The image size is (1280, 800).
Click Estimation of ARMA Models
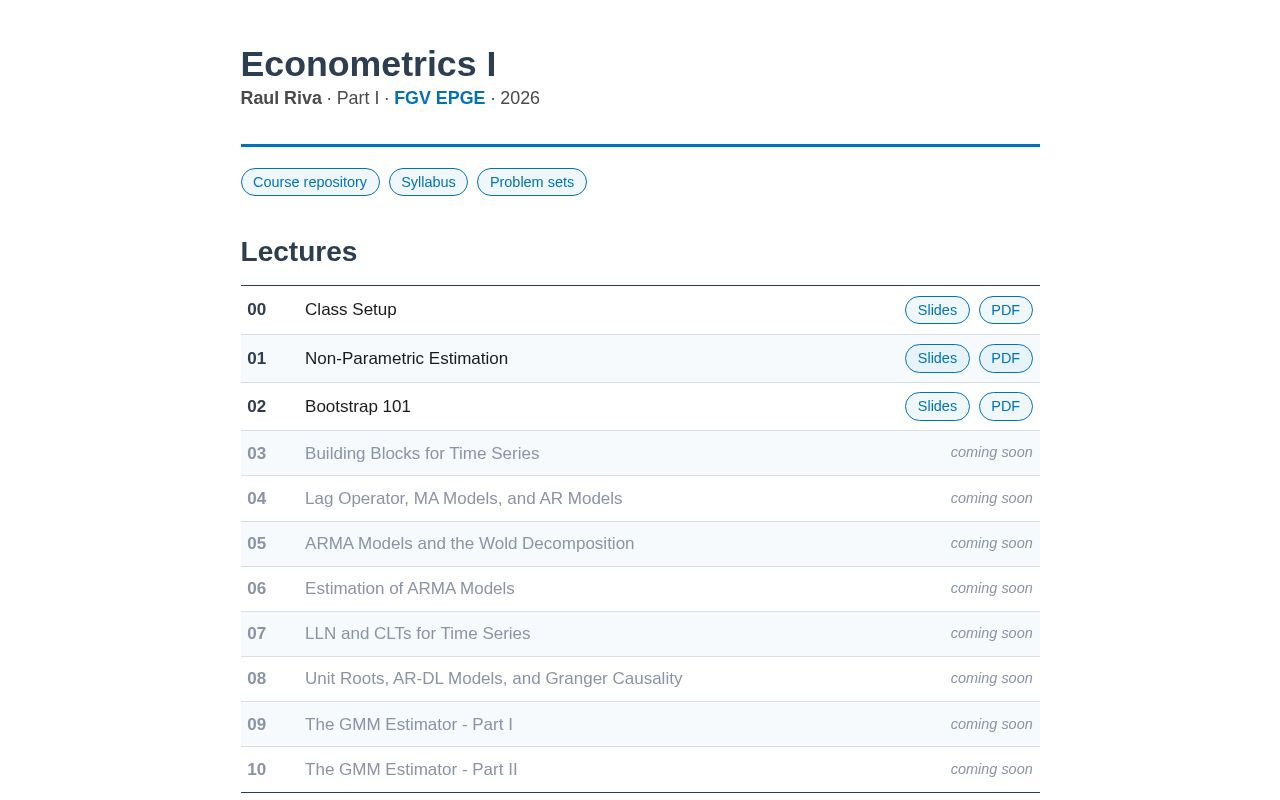click(x=410, y=589)
